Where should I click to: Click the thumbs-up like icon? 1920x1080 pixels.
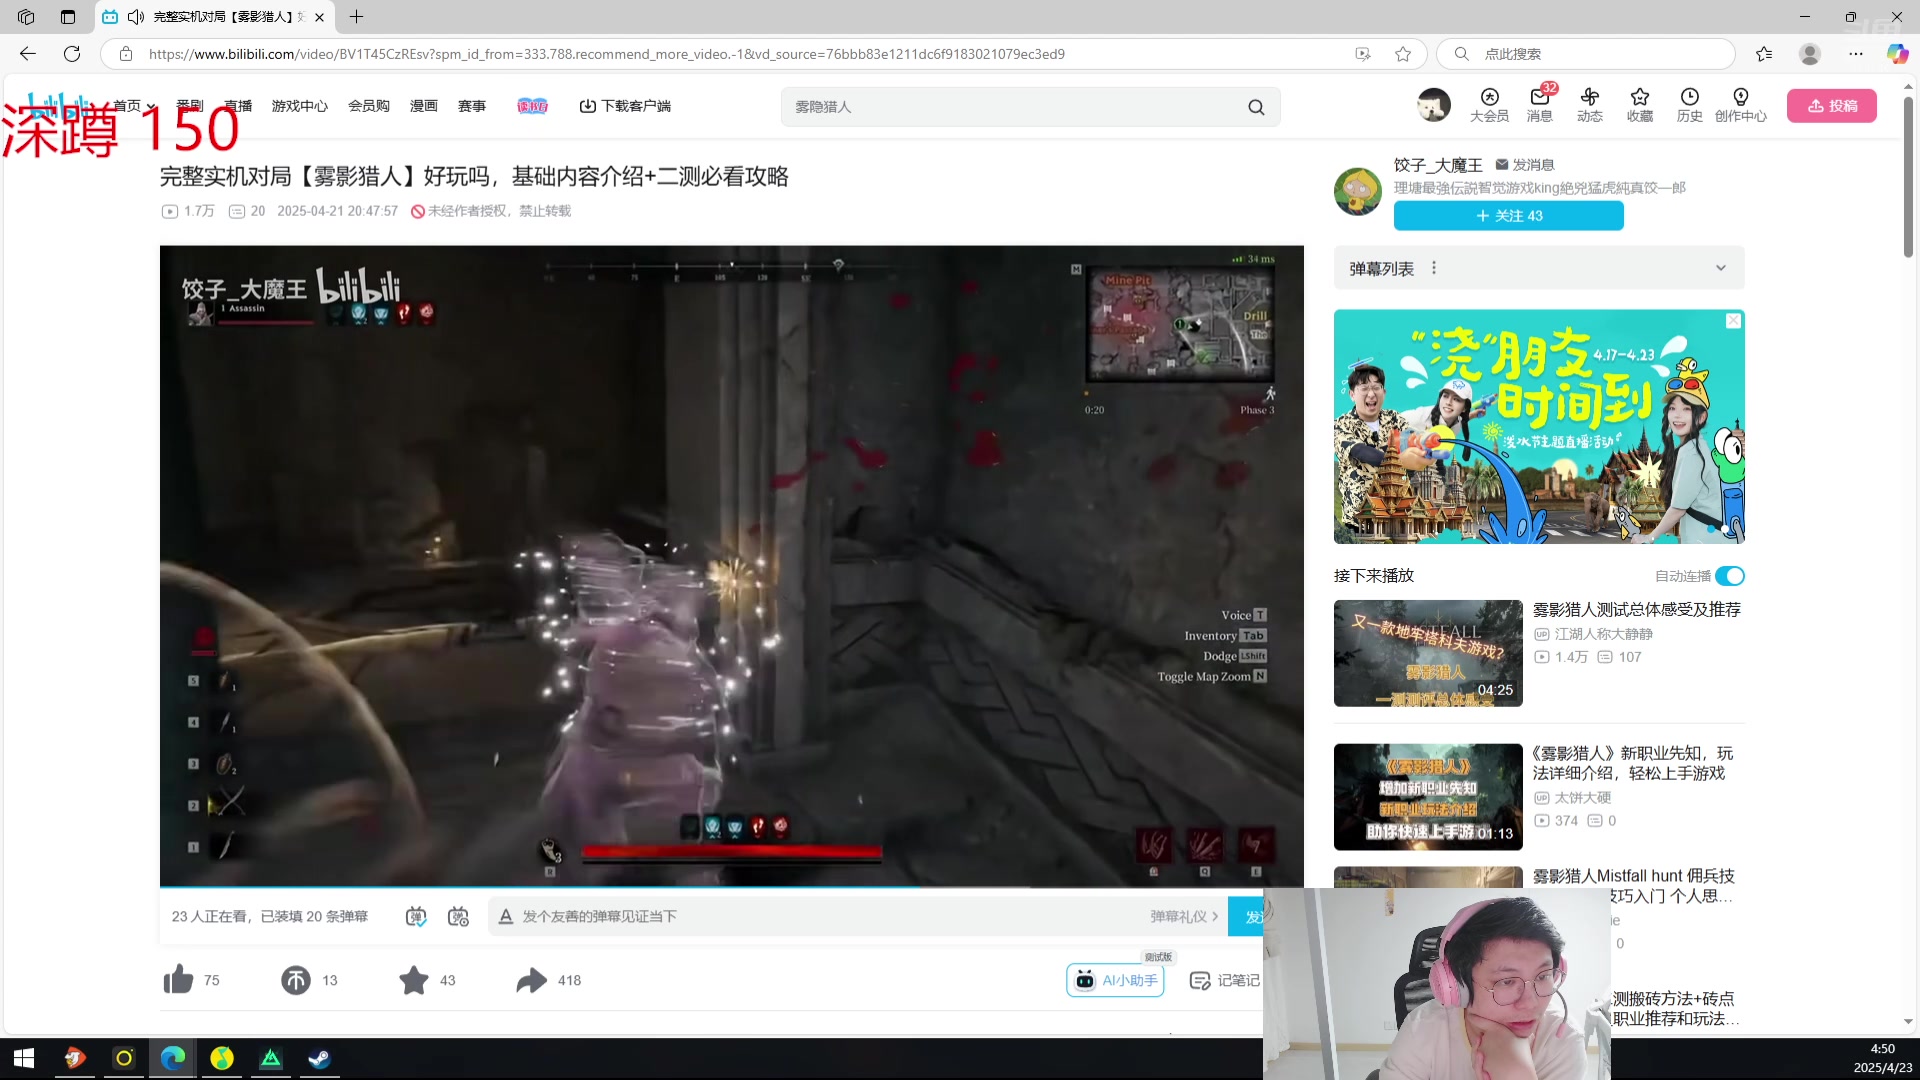(178, 980)
